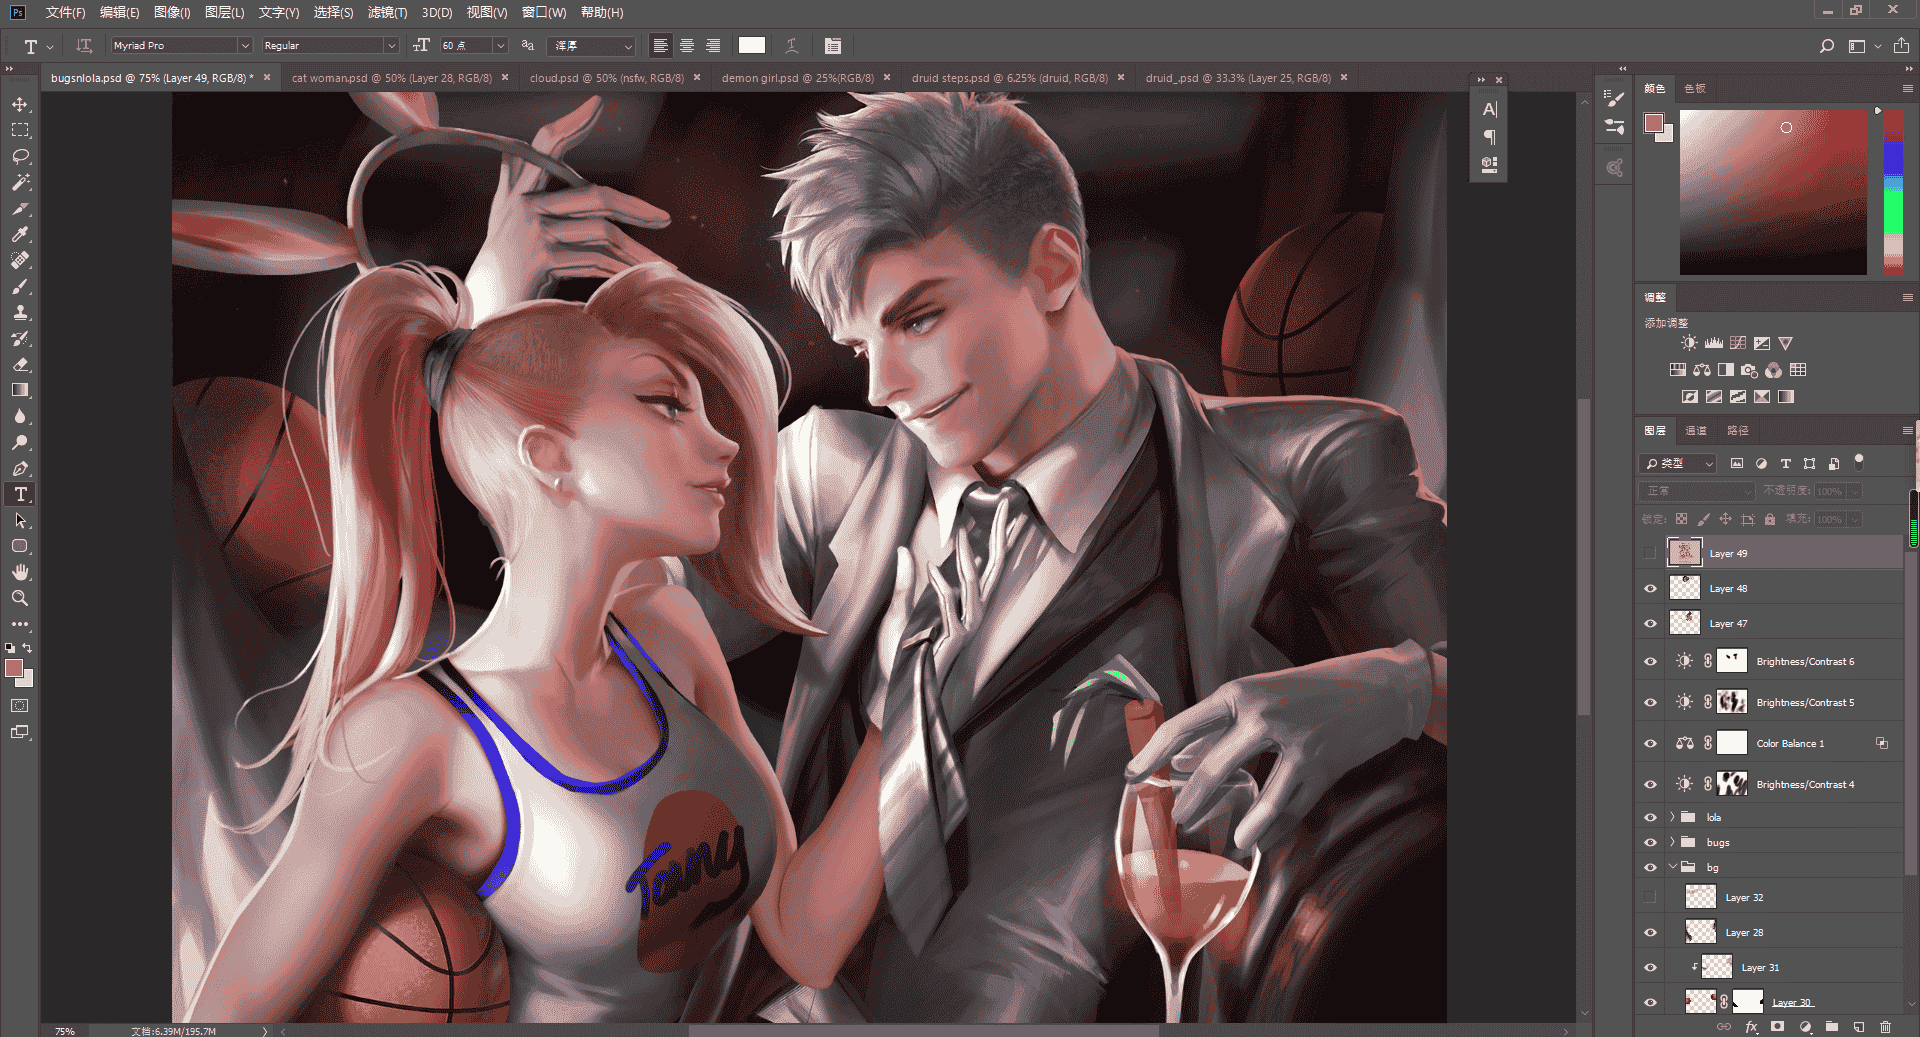The width and height of the screenshot is (1920, 1037).
Task: Pick the Eyedropper tool
Action: click(20, 234)
